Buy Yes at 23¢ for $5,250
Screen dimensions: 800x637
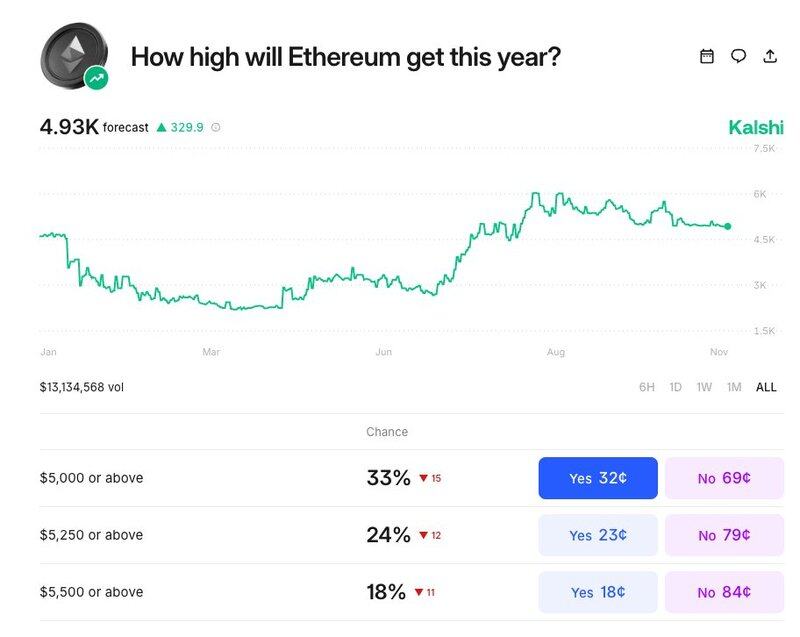point(598,535)
